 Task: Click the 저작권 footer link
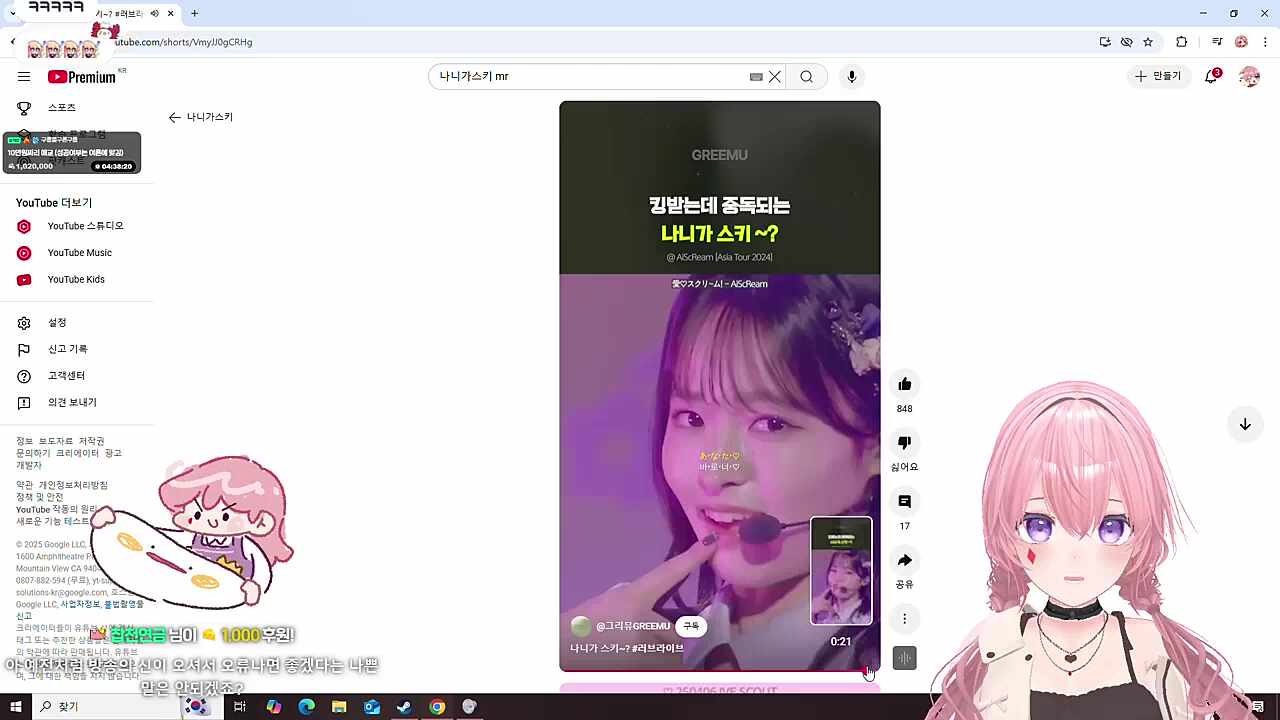92,441
